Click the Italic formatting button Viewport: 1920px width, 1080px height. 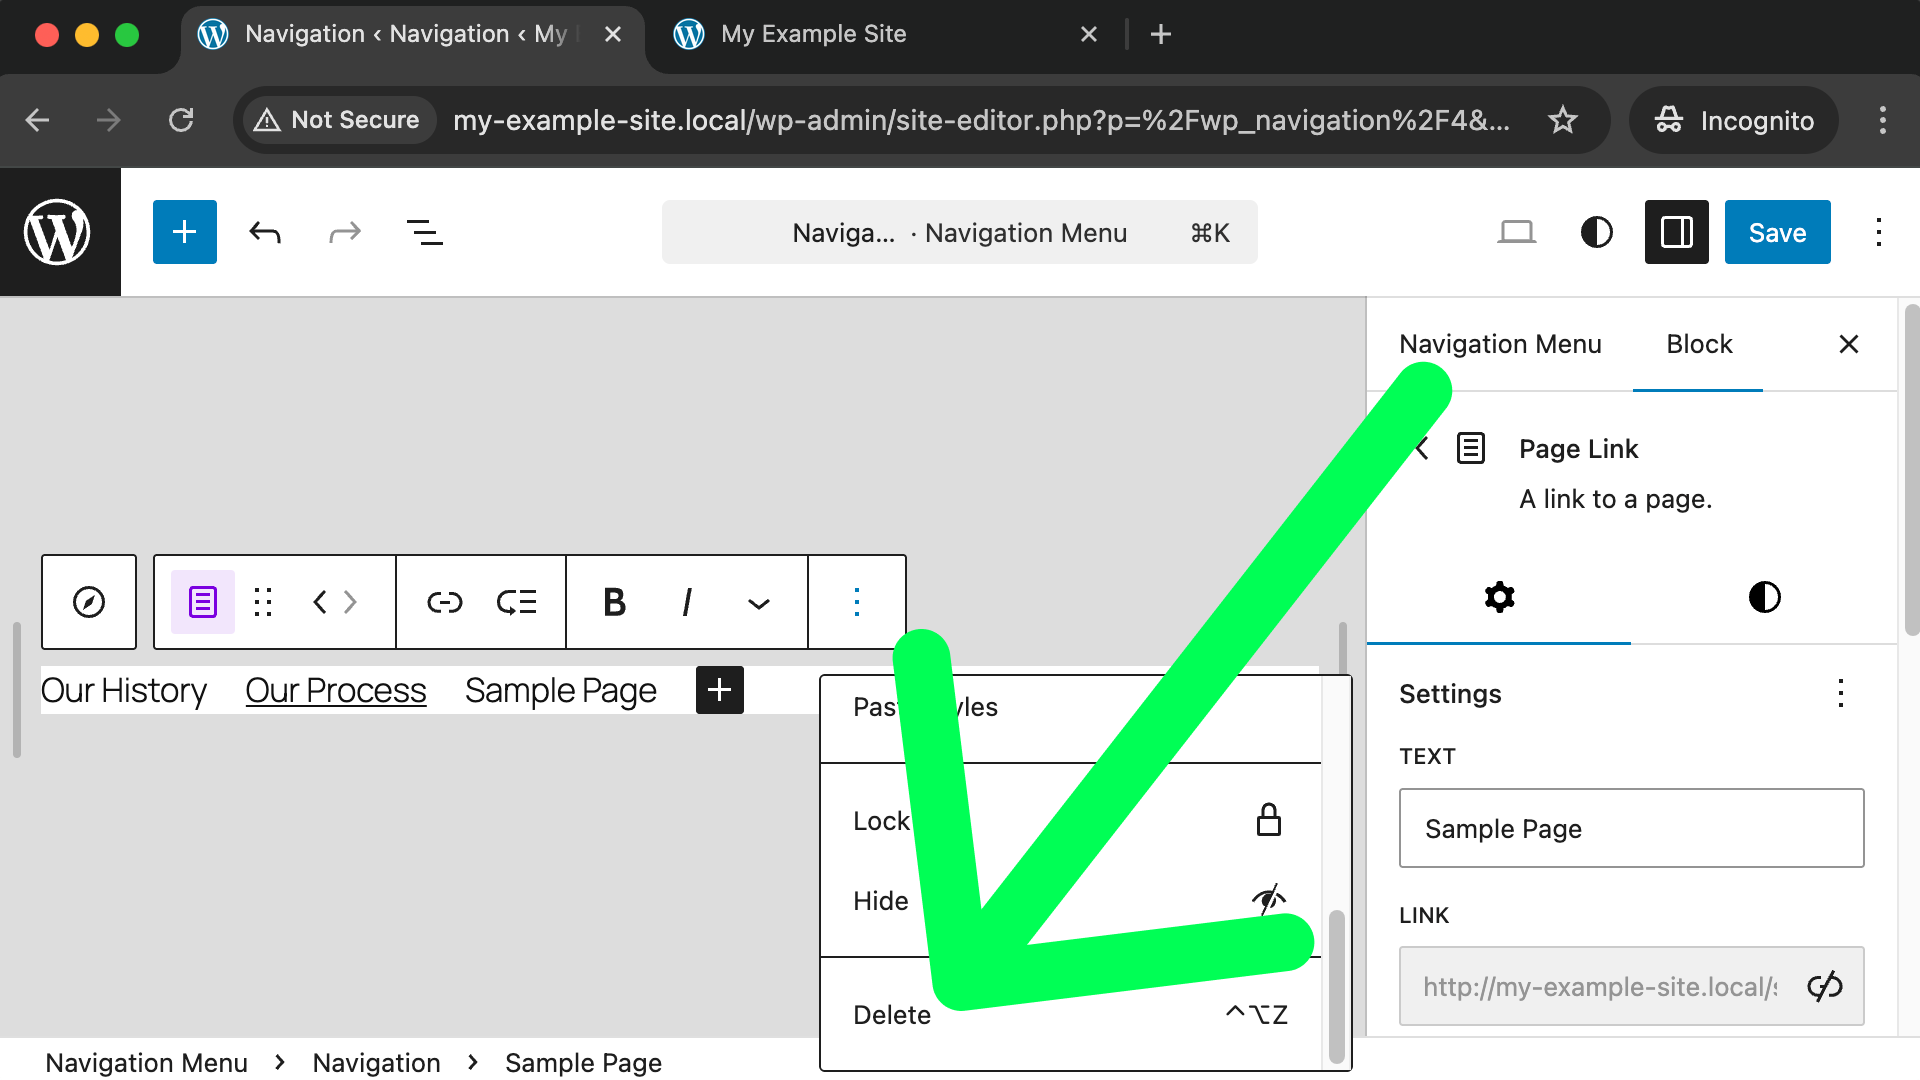pyautogui.click(x=687, y=602)
